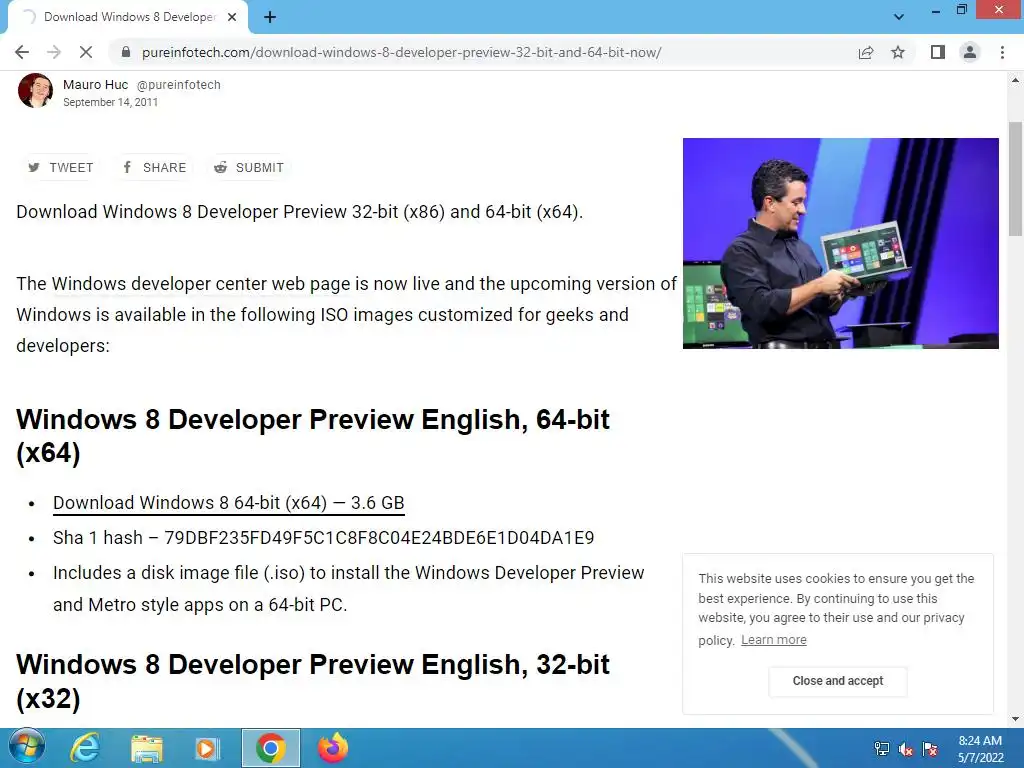Viewport: 1024px width, 768px height.
Task: Open Mauro Huc author link
Action: (95, 84)
